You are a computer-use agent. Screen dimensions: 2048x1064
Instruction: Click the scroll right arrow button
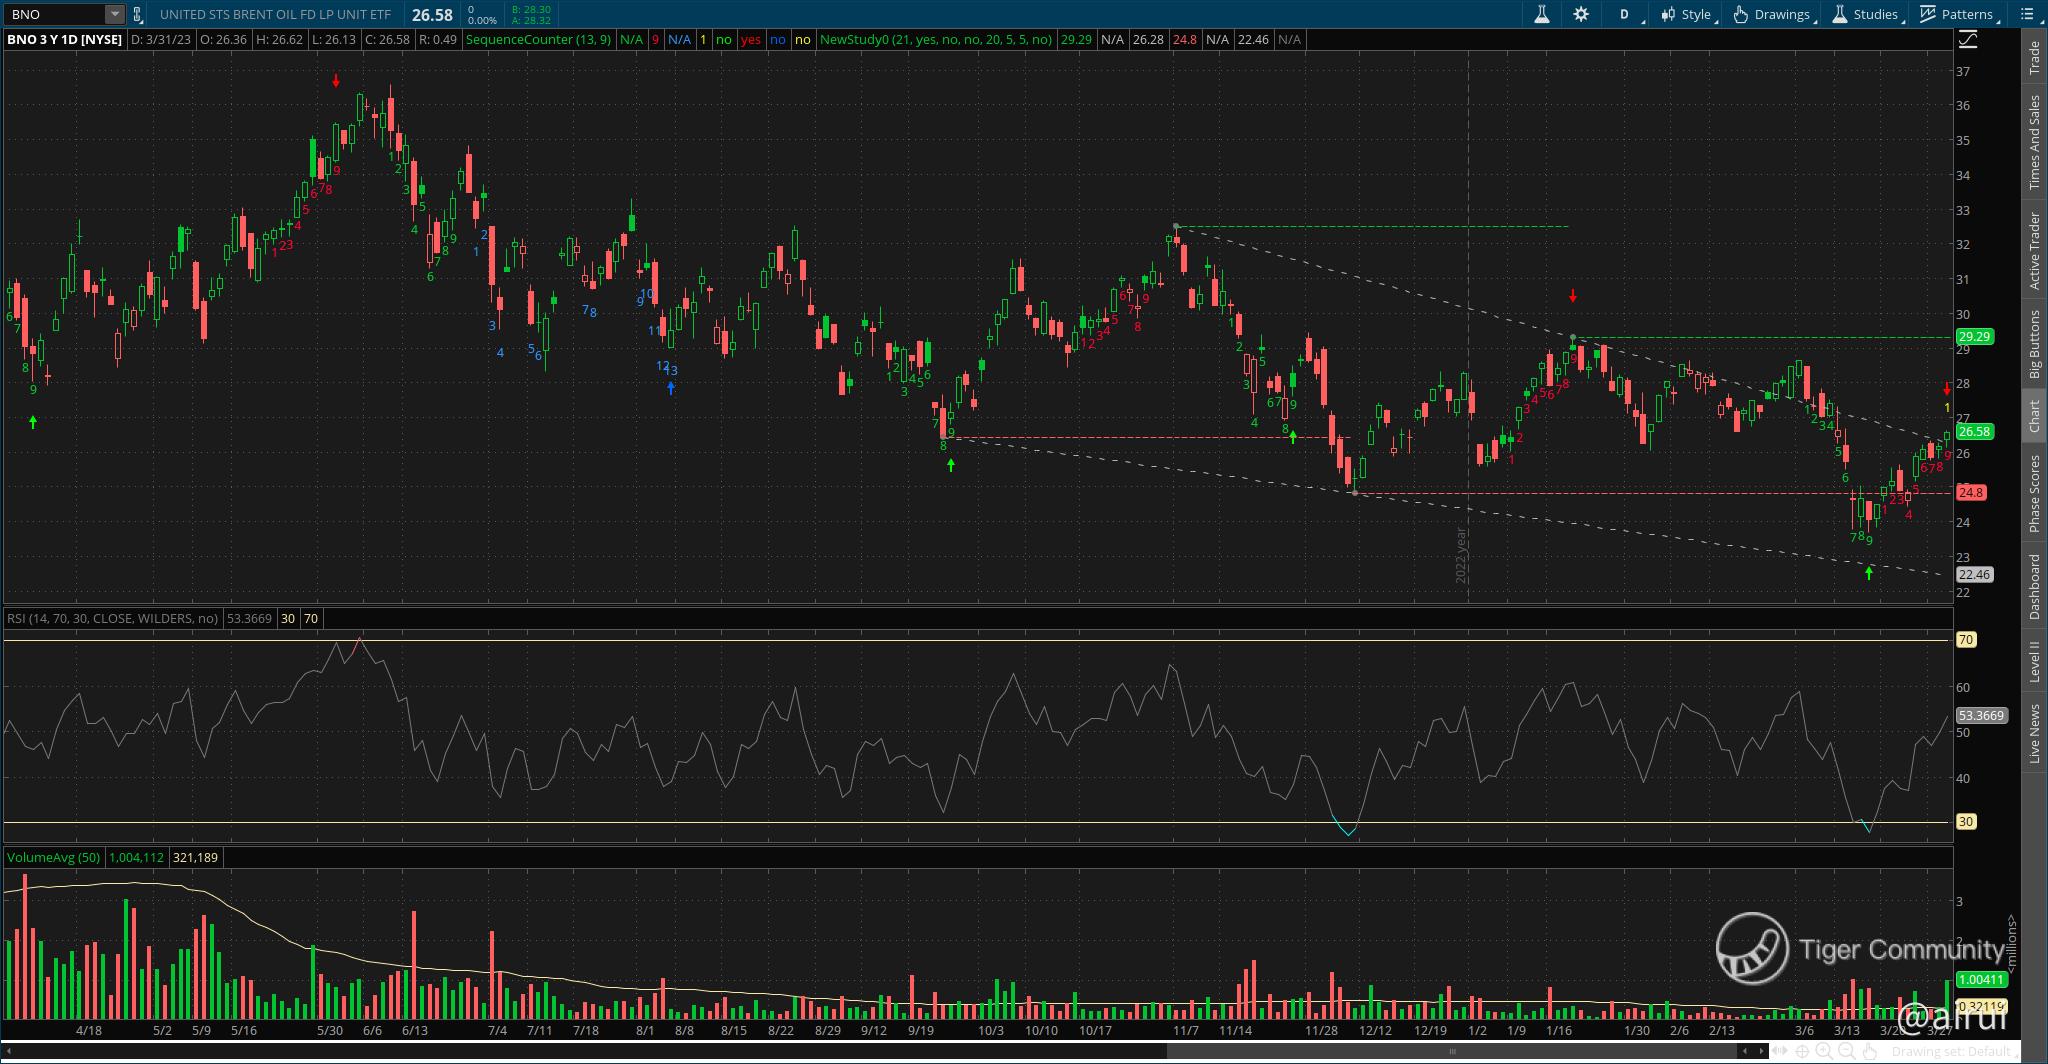point(1762,1051)
